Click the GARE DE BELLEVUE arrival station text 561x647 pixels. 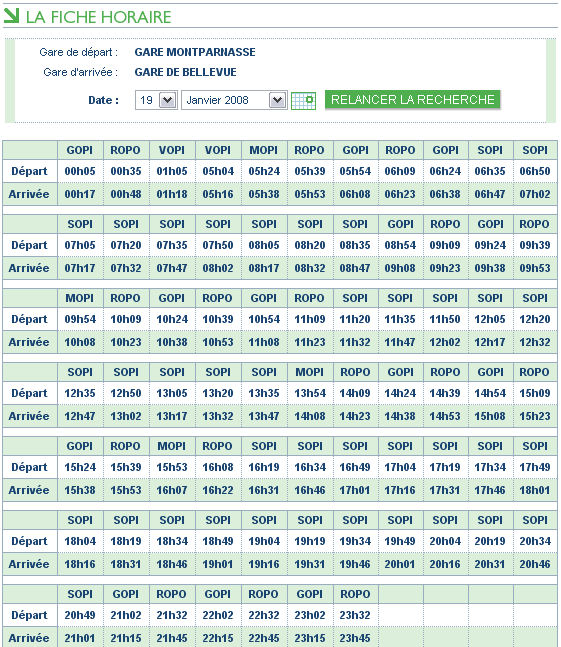point(185,72)
